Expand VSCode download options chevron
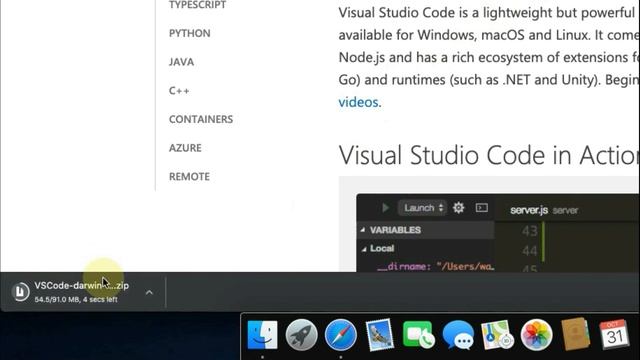This screenshot has width=640, height=360. 149,292
